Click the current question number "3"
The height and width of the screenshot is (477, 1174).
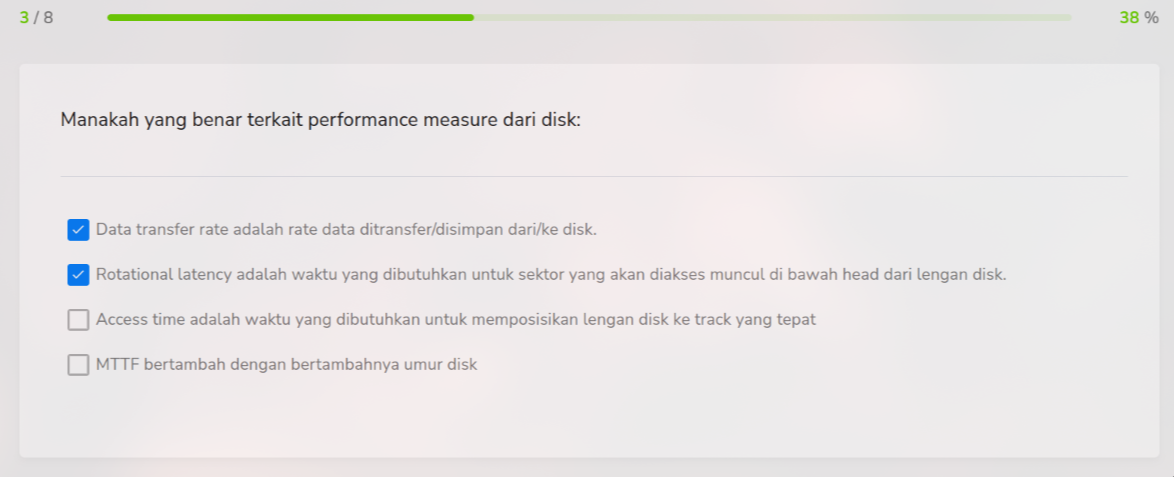point(24,17)
